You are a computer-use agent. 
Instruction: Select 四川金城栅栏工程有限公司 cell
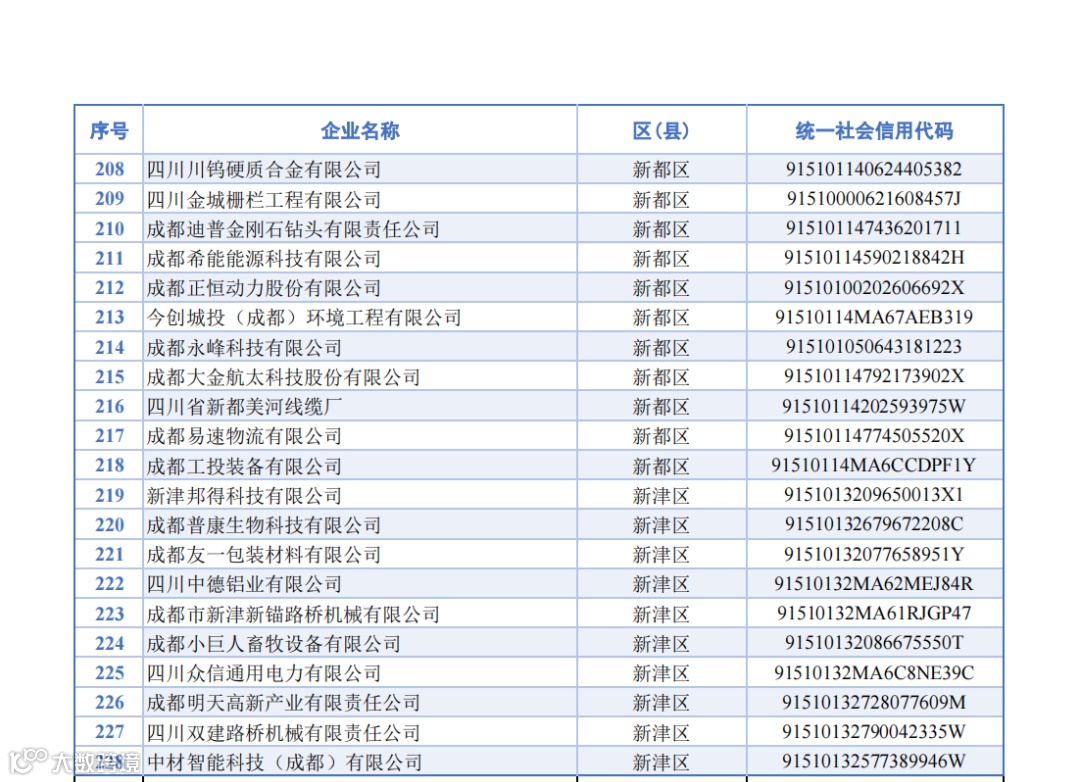264,200
